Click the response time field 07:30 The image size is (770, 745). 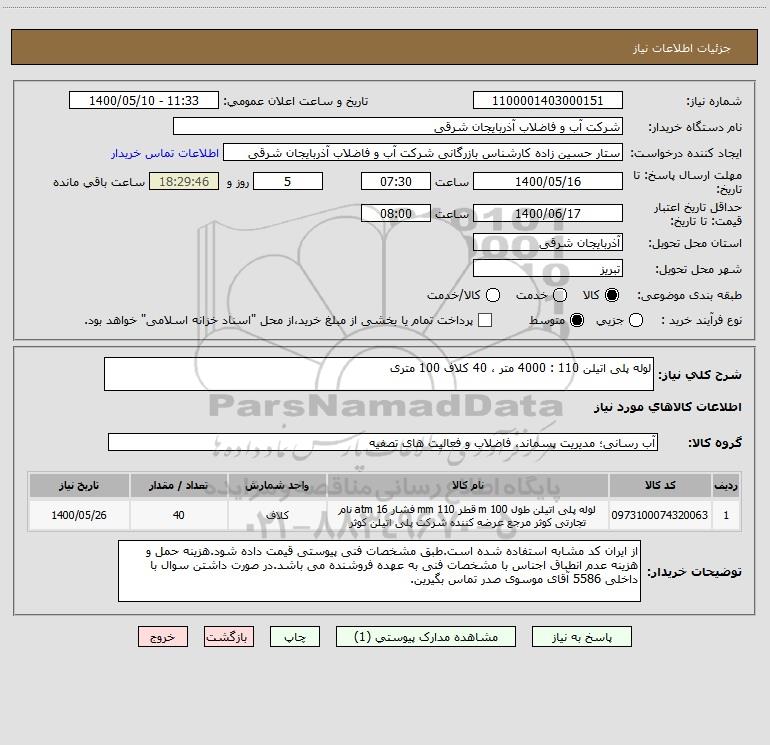pyautogui.click(x=396, y=181)
